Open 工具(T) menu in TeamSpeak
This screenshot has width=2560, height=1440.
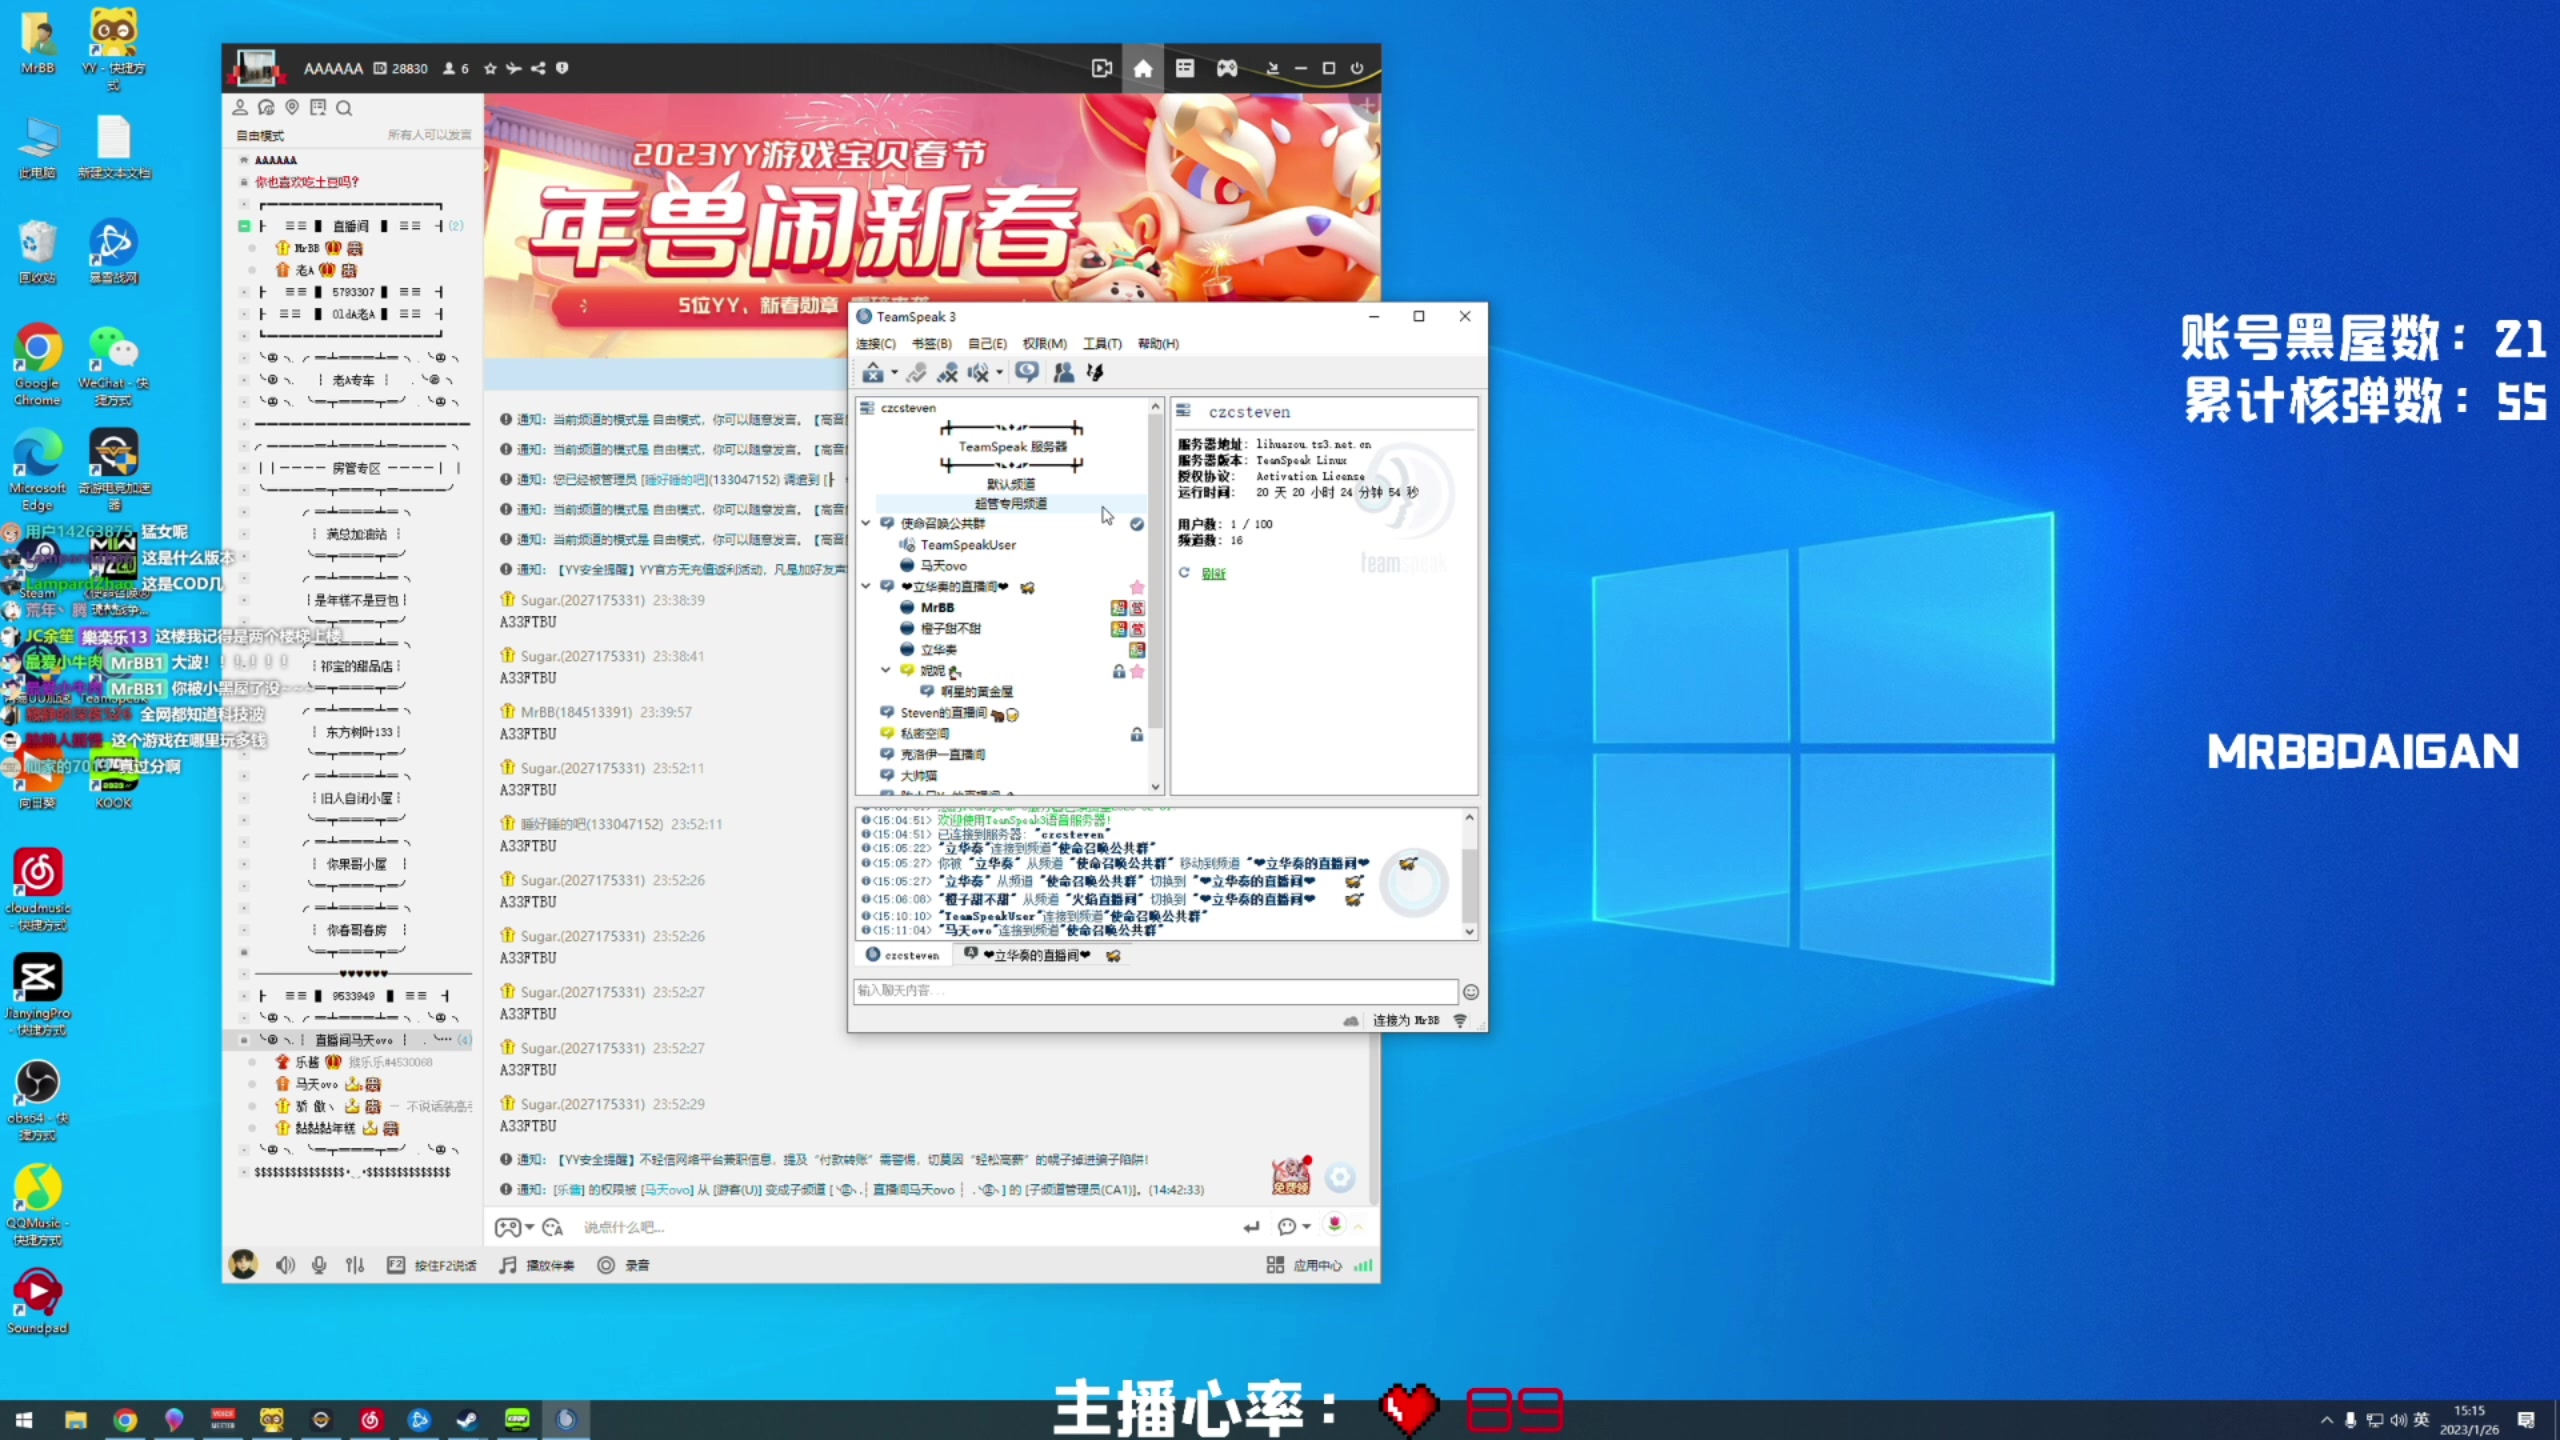point(1102,344)
